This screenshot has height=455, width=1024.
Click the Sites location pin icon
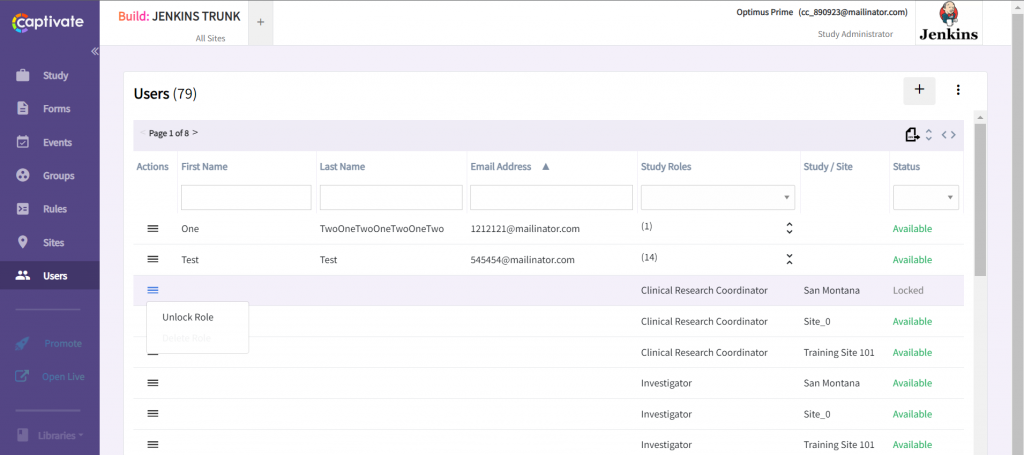(22, 242)
